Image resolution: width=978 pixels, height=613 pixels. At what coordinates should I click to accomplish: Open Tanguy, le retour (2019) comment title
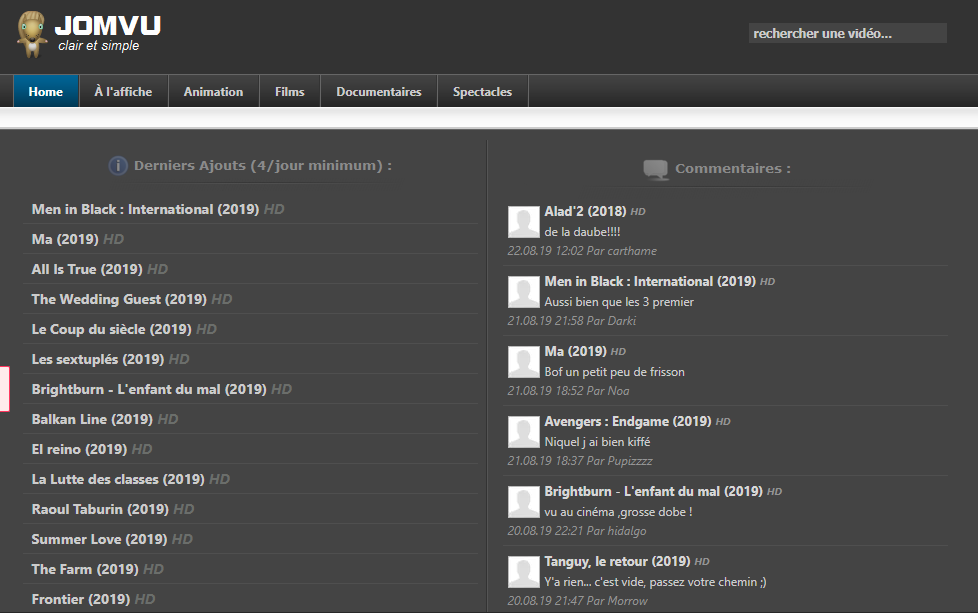point(617,561)
